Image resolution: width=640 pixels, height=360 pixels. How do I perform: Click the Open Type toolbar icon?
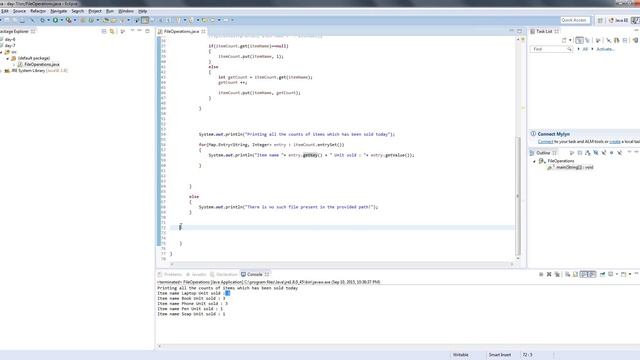(x=106, y=20)
